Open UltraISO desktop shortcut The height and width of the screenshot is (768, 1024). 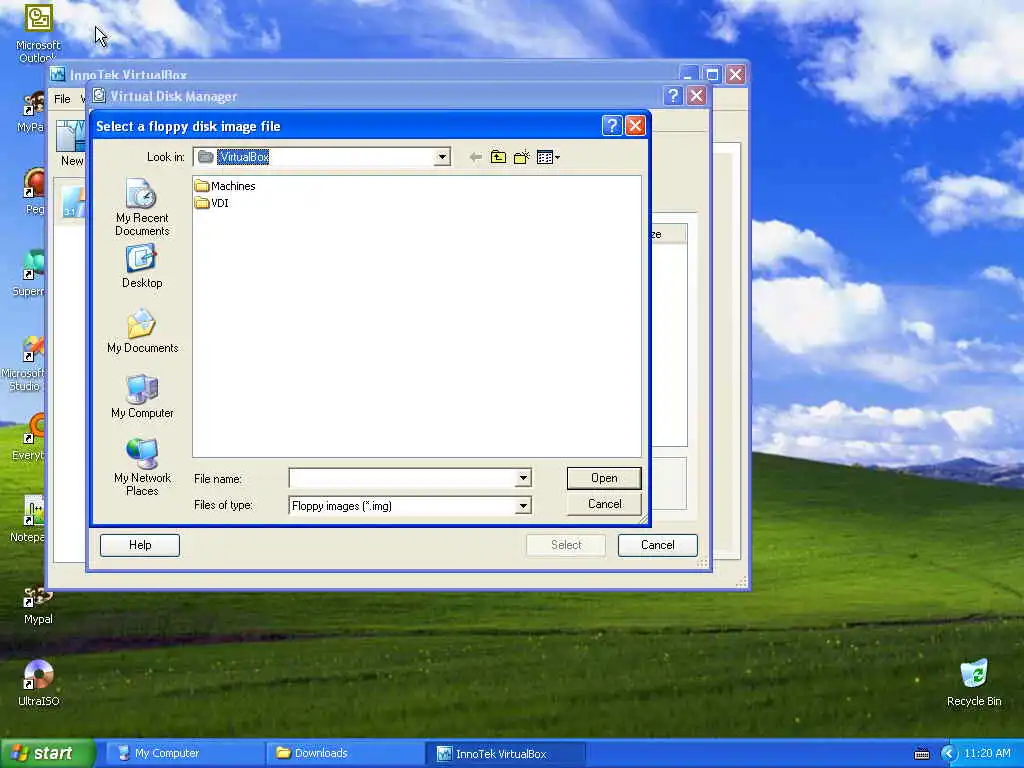(38, 683)
